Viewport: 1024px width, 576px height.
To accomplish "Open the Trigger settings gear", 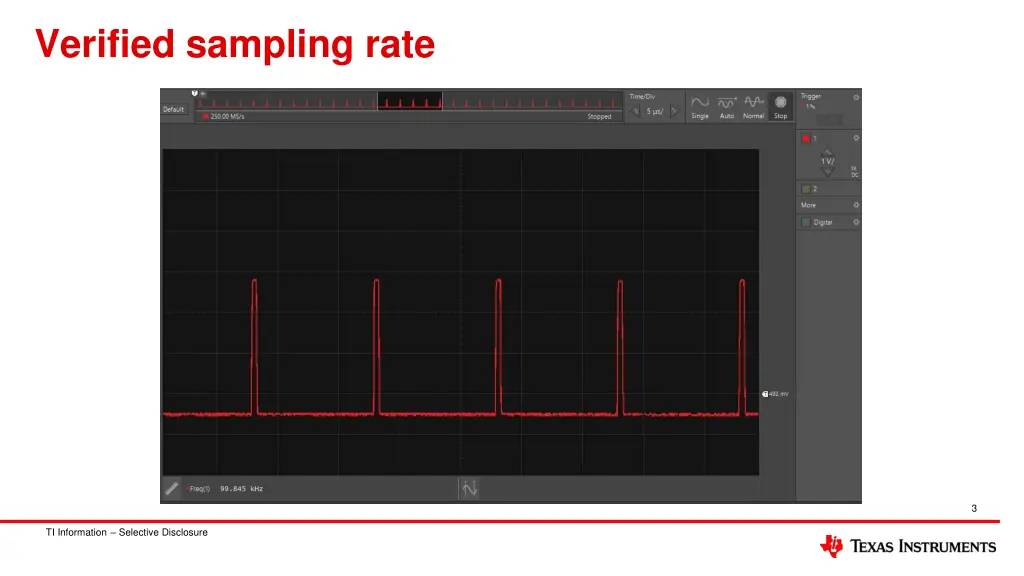I will (x=855, y=96).
